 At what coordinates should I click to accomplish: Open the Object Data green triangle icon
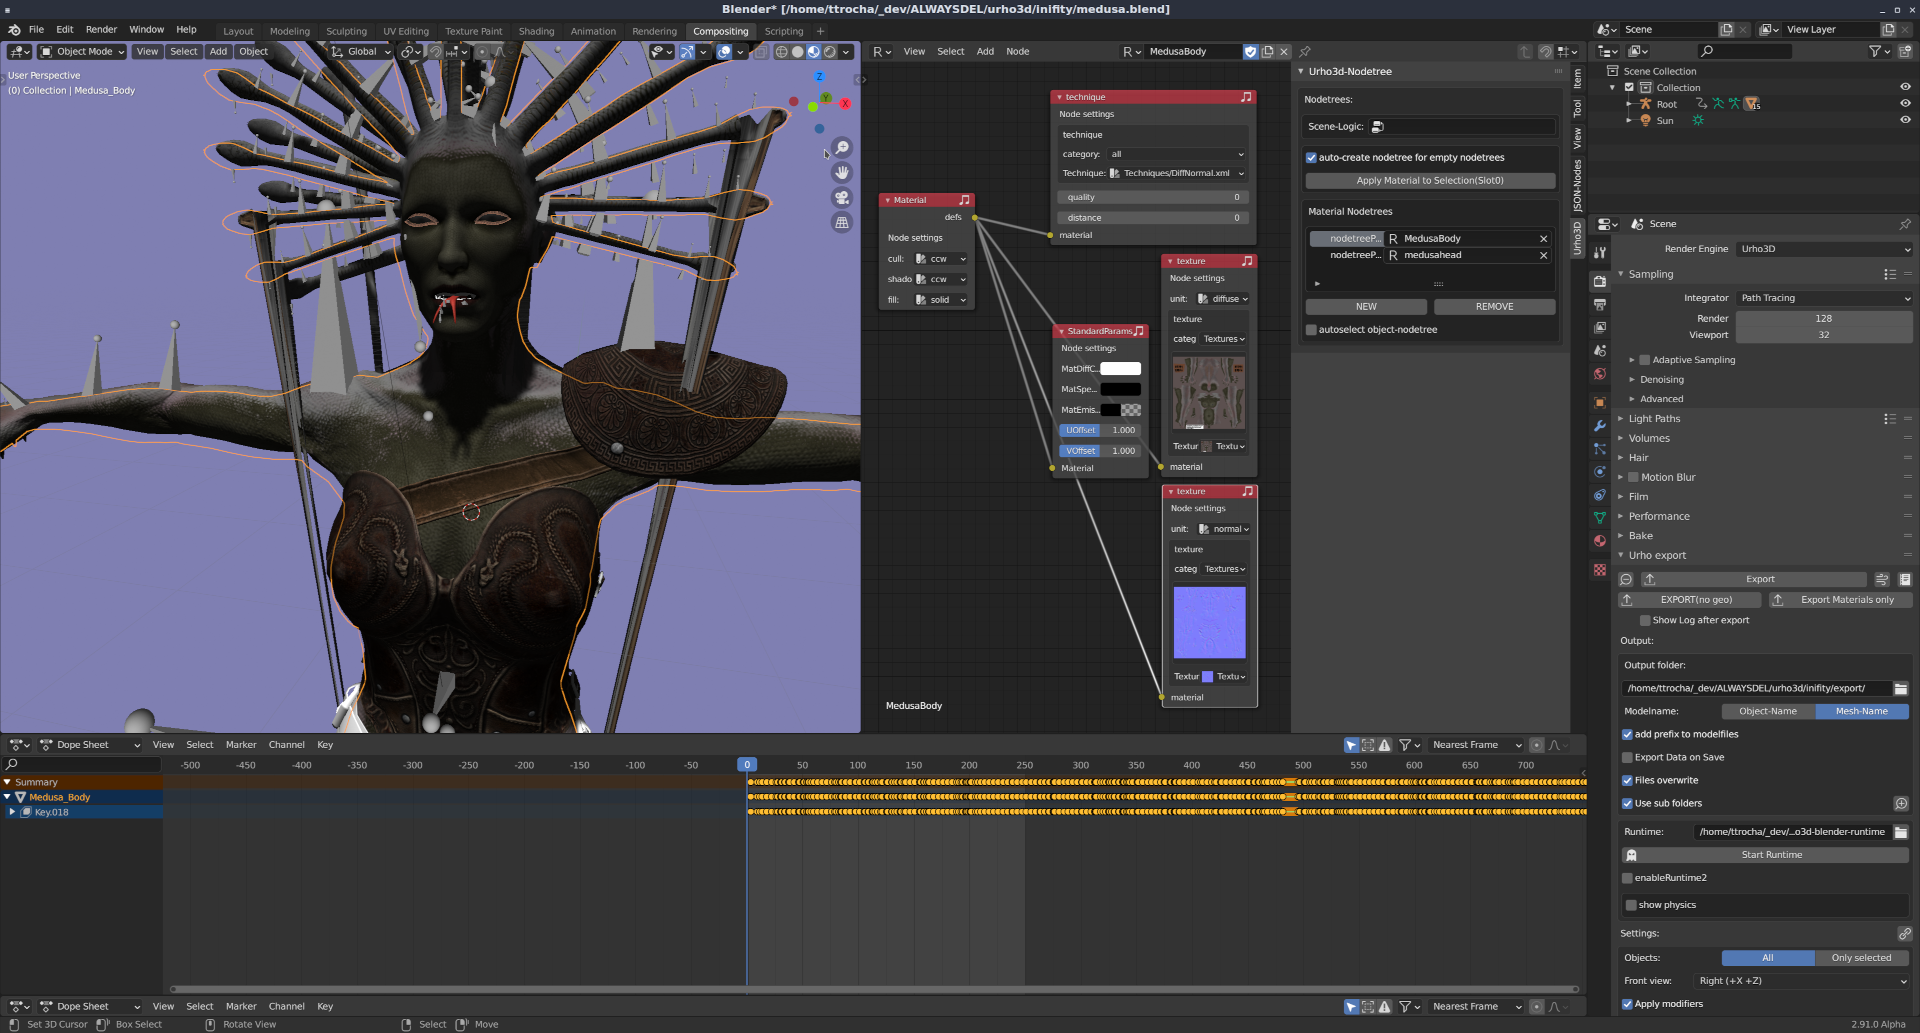tap(1600, 518)
